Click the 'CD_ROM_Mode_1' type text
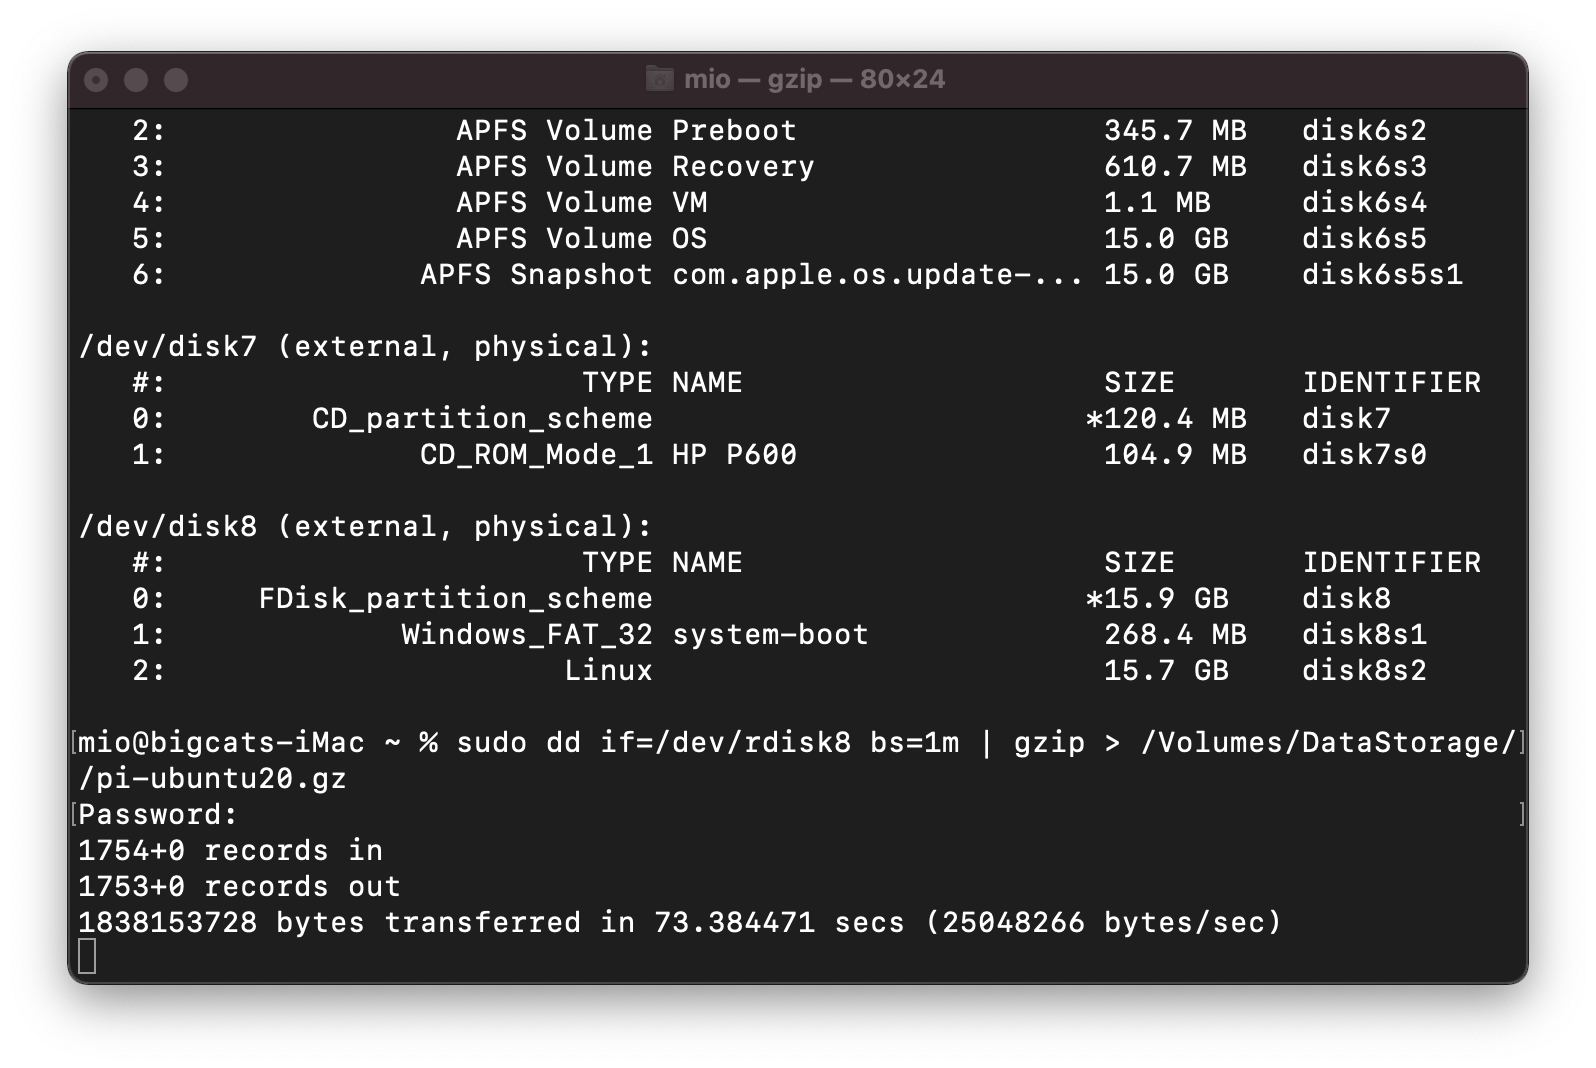1596x1068 pixels. pos(536,455)
